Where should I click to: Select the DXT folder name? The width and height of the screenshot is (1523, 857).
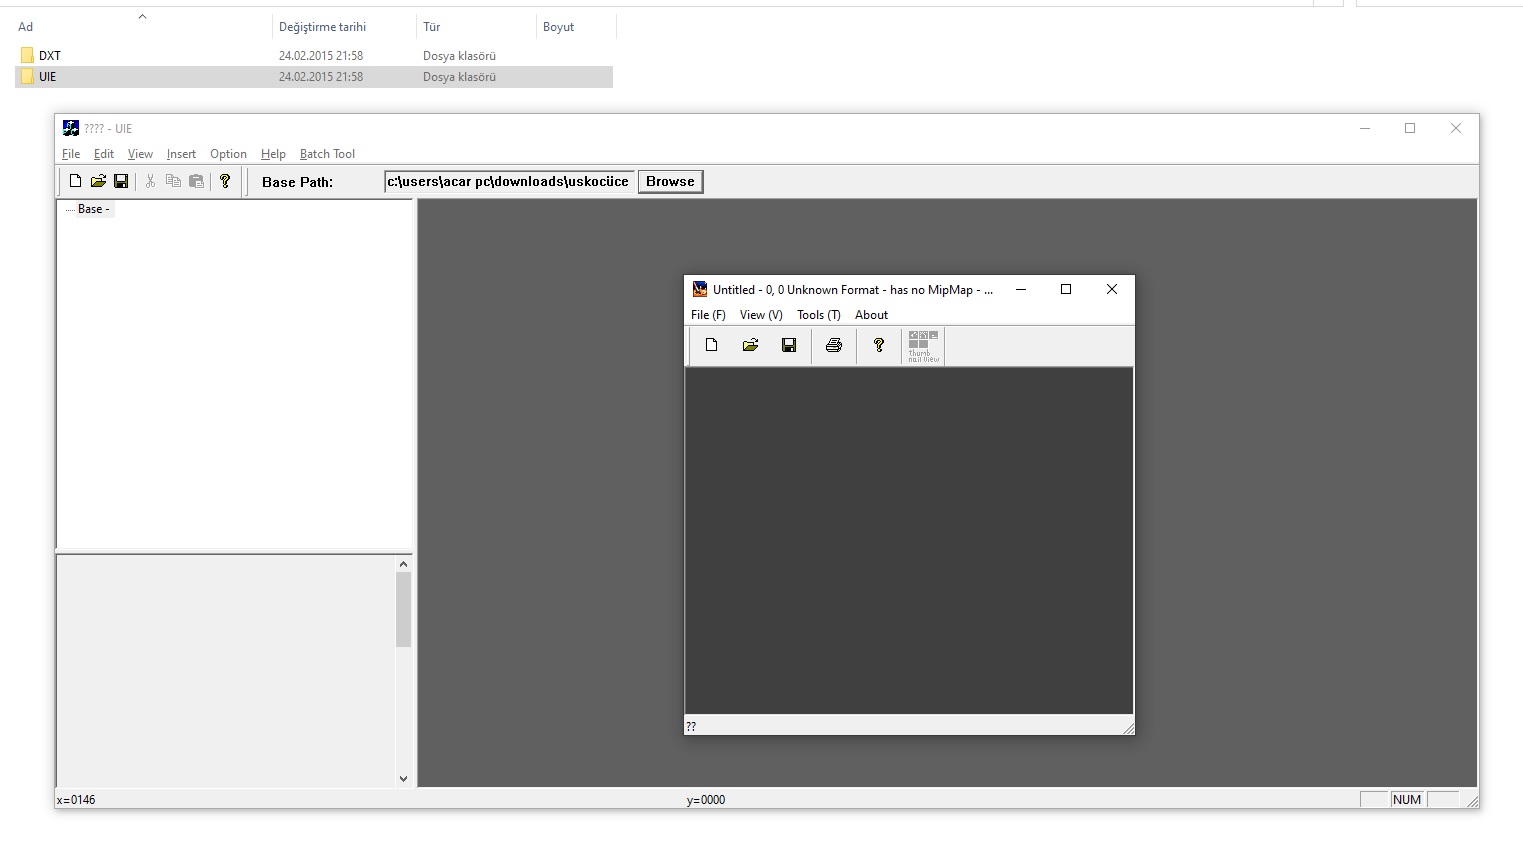pyautogui.click(x=50, y=56)
